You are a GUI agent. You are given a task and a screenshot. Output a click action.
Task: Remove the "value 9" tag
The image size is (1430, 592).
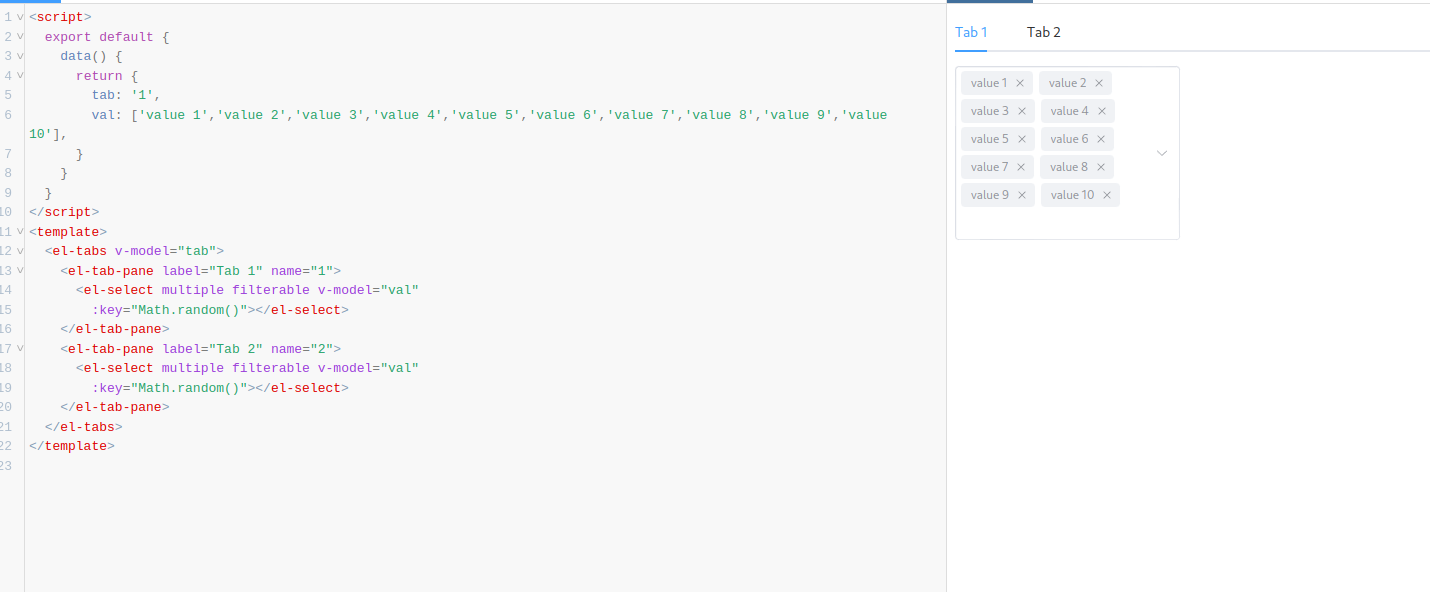pyautogui.click(x=1021, y=195)
